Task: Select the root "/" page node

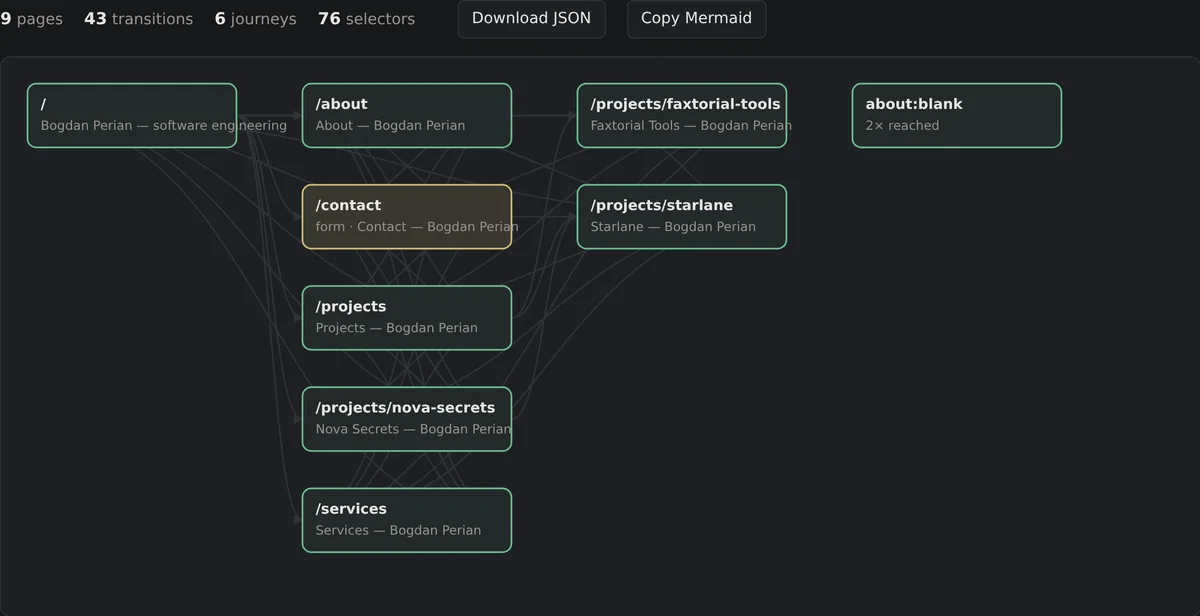Action: [132, 115]
